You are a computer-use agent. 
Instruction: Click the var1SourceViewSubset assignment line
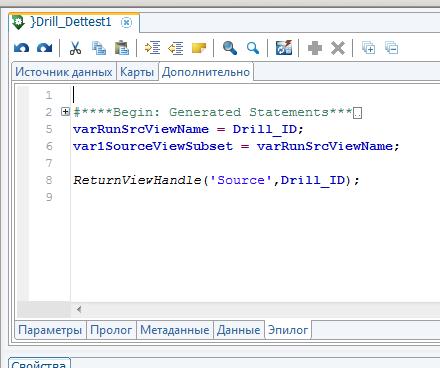point(236,146)
